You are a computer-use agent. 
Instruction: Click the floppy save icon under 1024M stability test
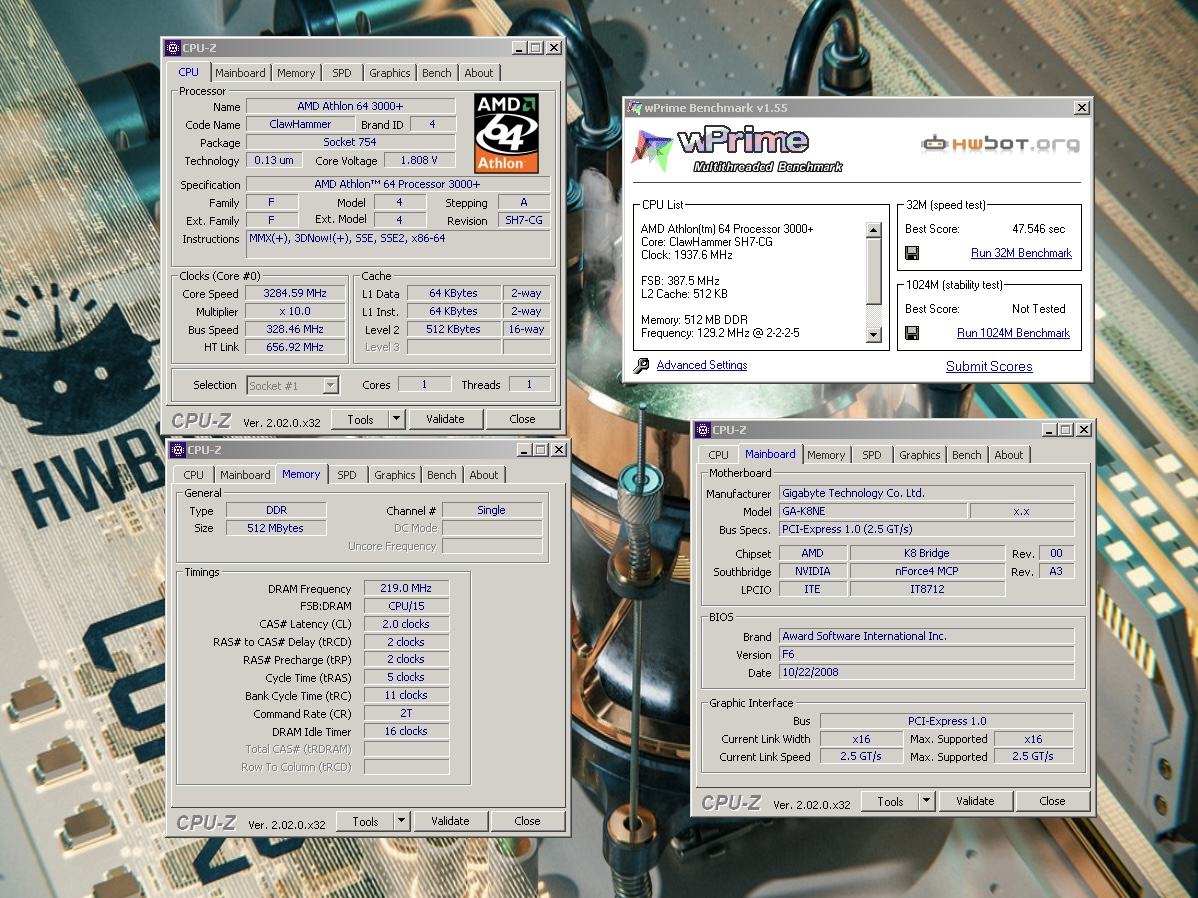(911, 333)
